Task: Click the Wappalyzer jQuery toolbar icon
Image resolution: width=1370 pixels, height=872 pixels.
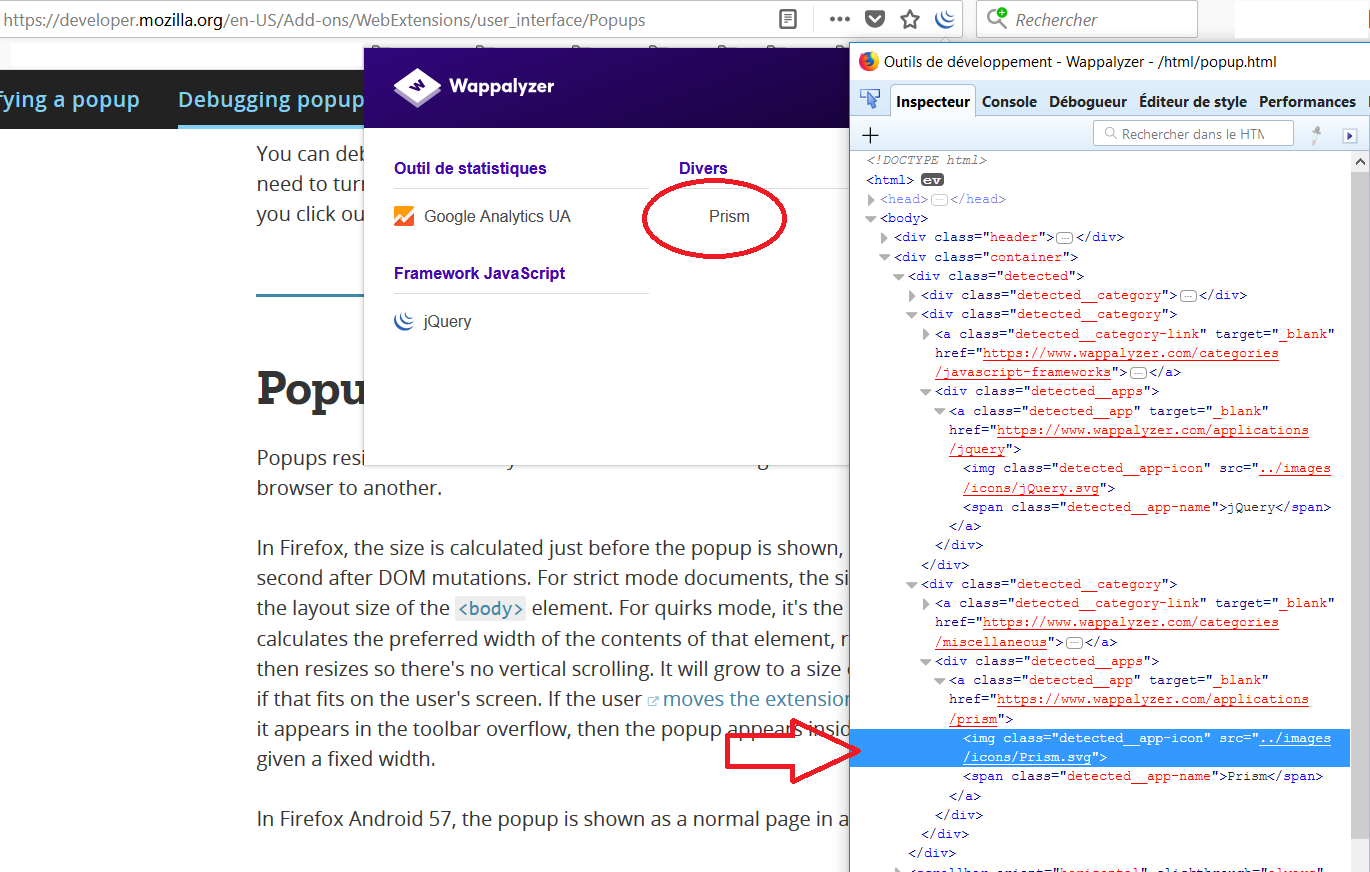Action: 944,18
